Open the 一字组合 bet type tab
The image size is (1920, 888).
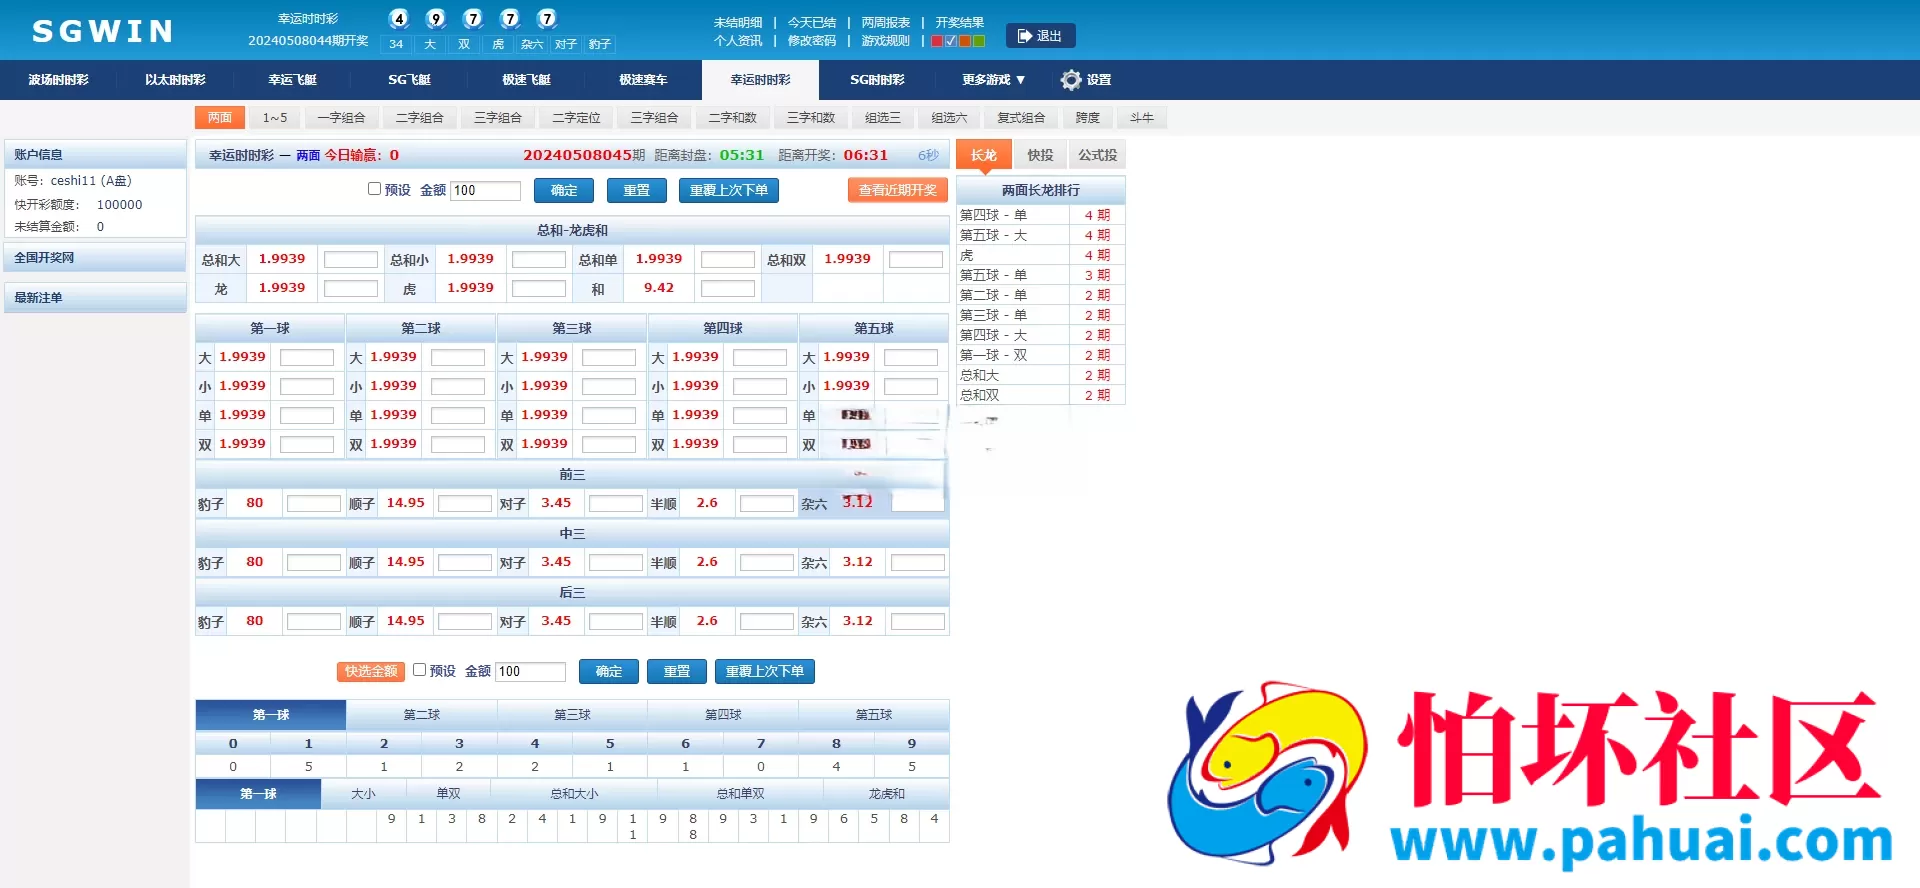pos(341,118)
